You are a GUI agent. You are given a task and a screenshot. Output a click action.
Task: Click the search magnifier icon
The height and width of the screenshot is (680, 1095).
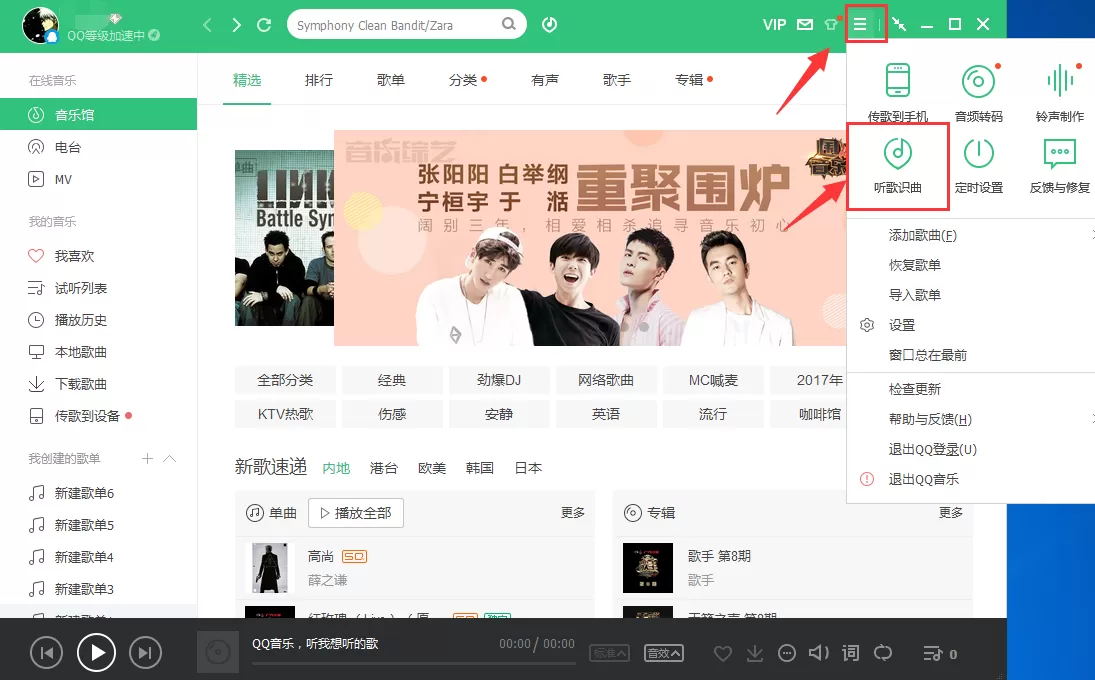pos(509,24)
